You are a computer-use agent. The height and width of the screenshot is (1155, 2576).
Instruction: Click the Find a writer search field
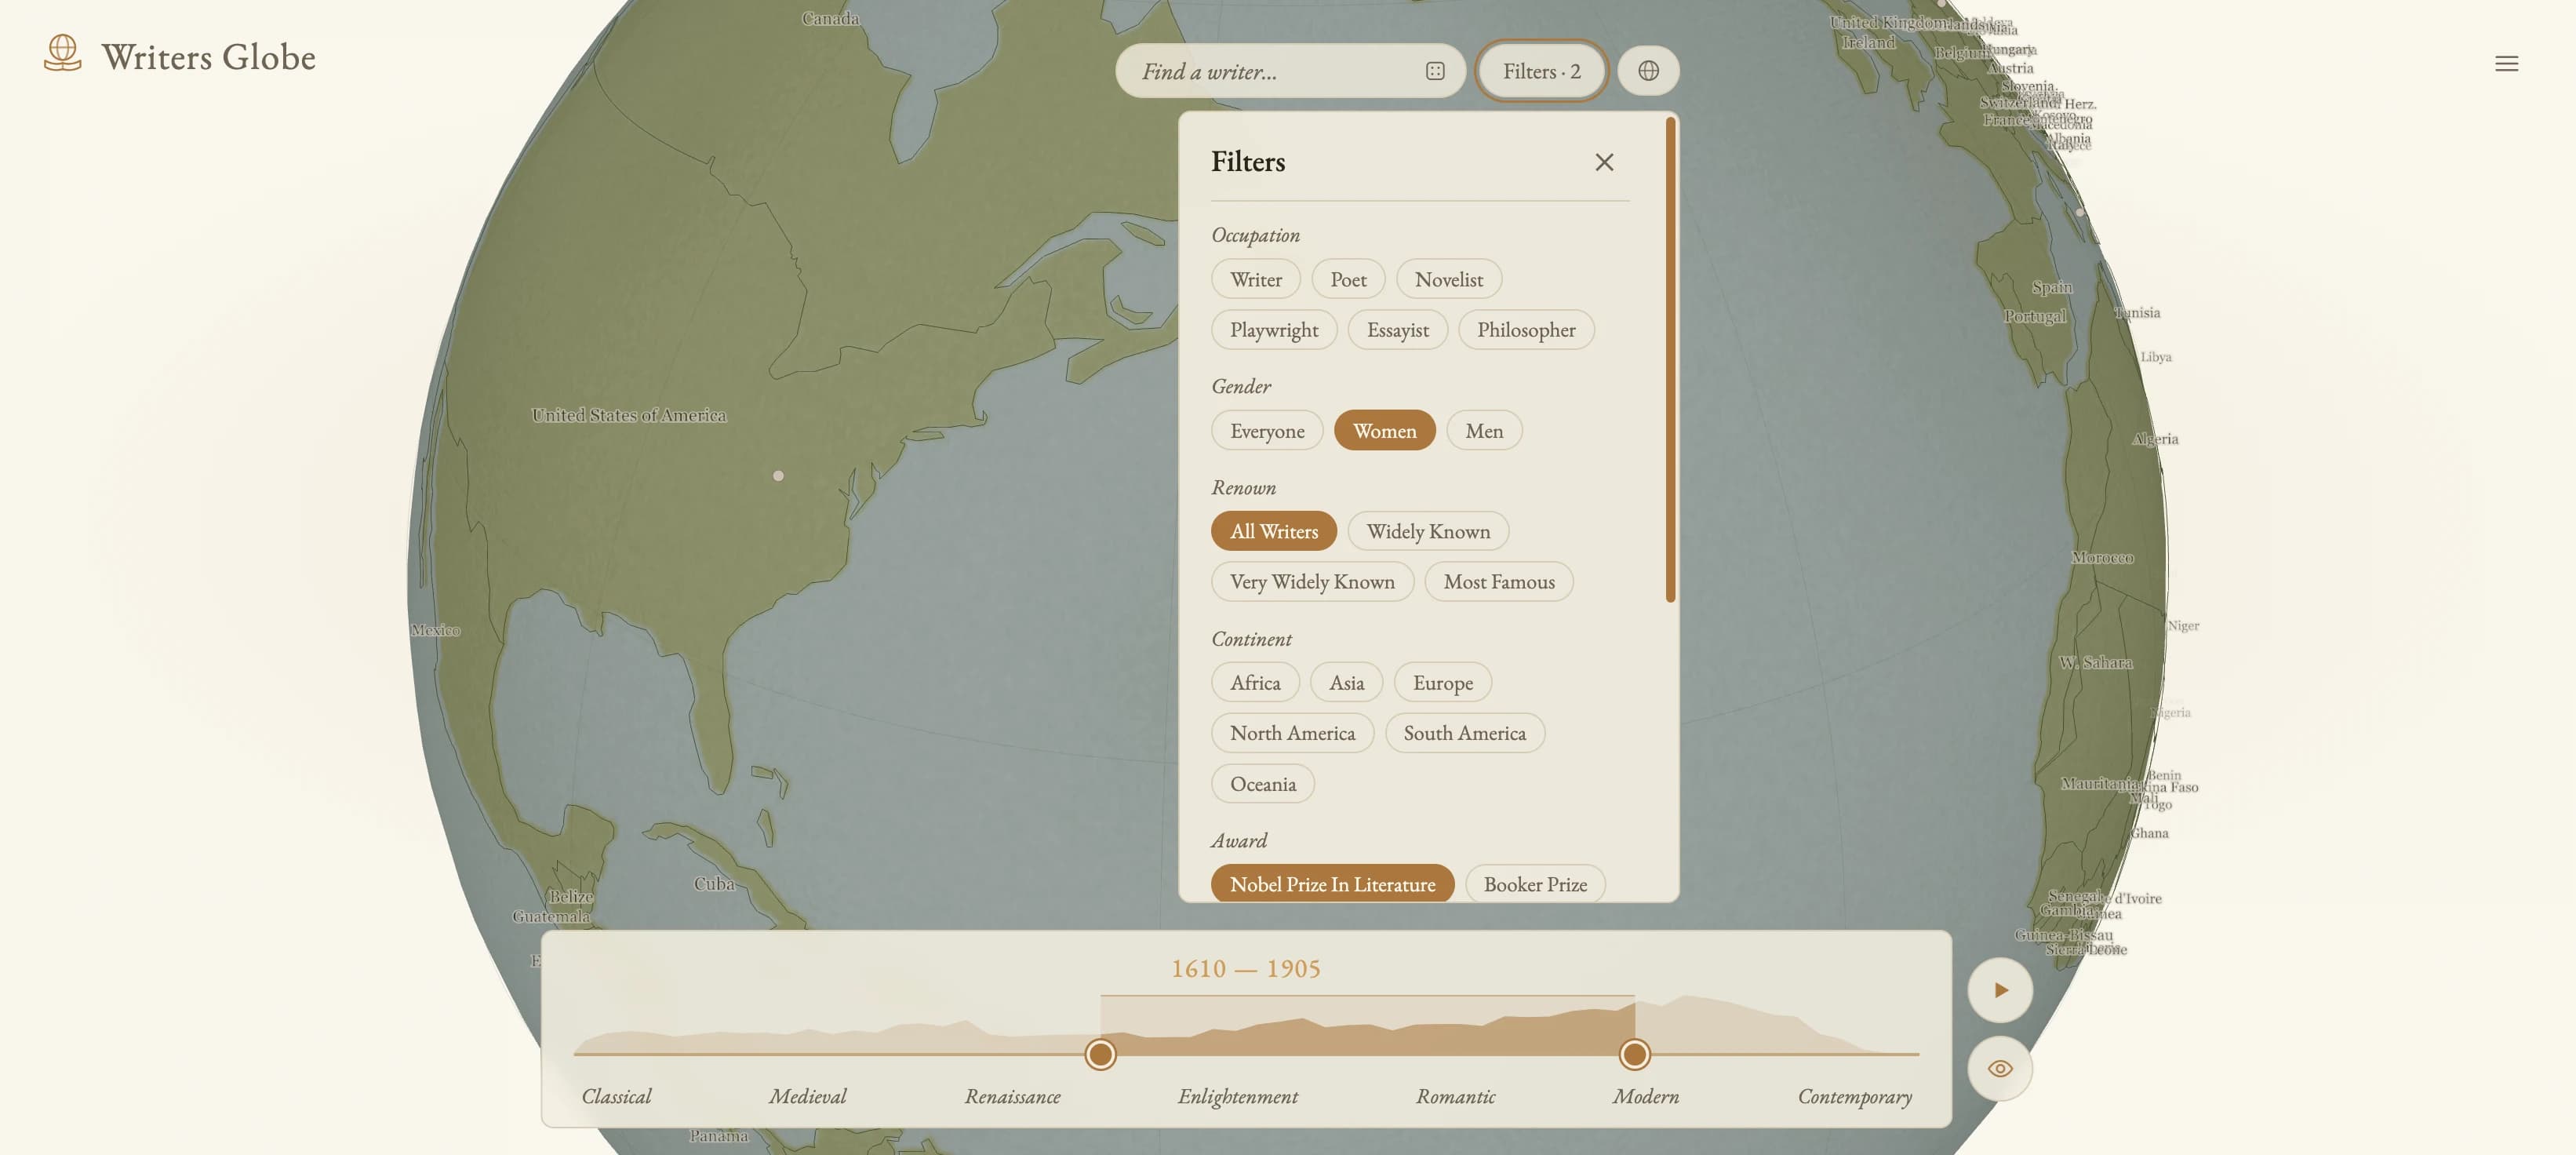point(1290,71)
